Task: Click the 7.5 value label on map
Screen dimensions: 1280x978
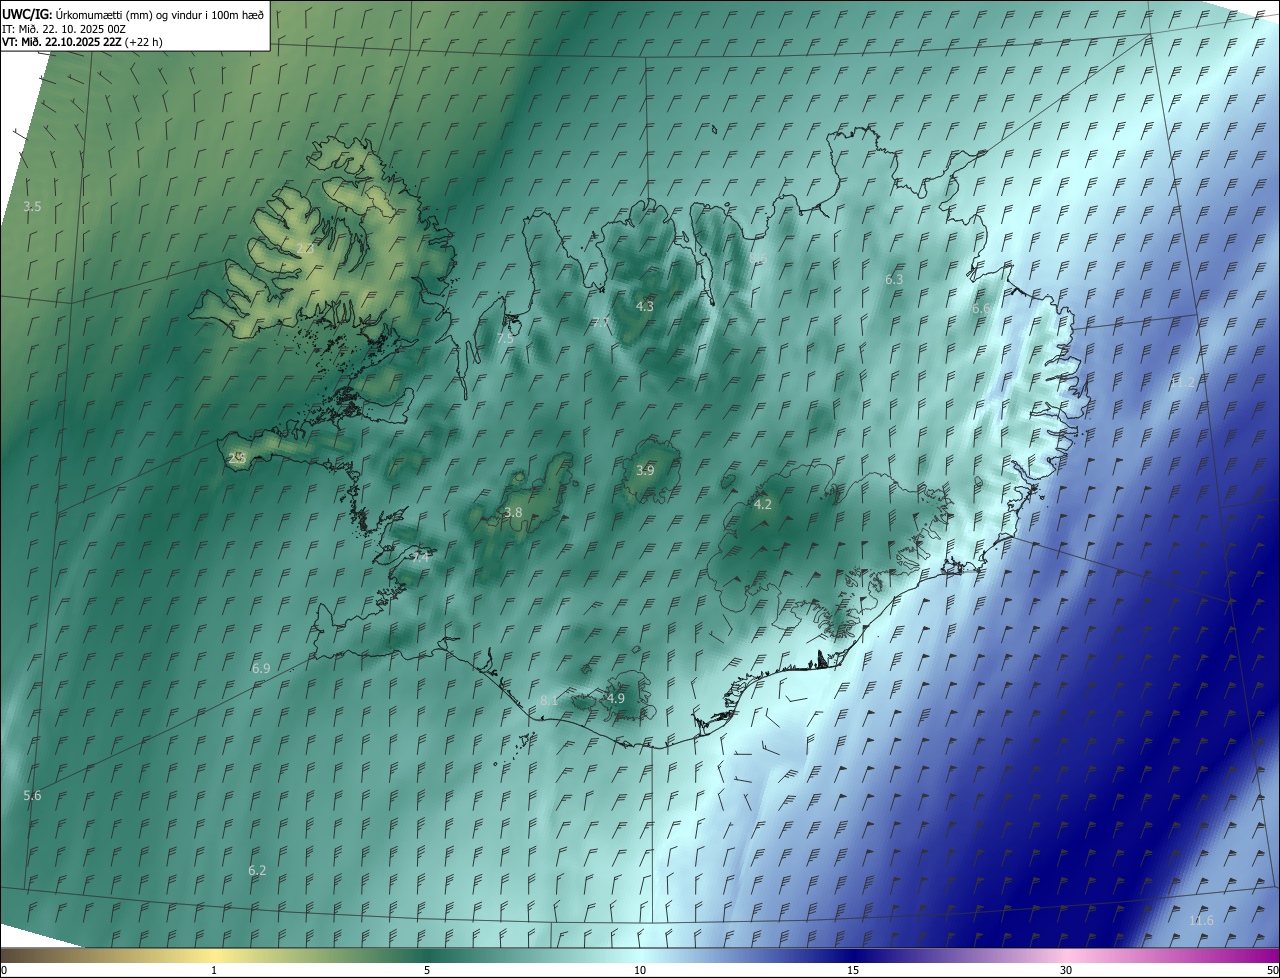Action: click(x=505, y=339)
